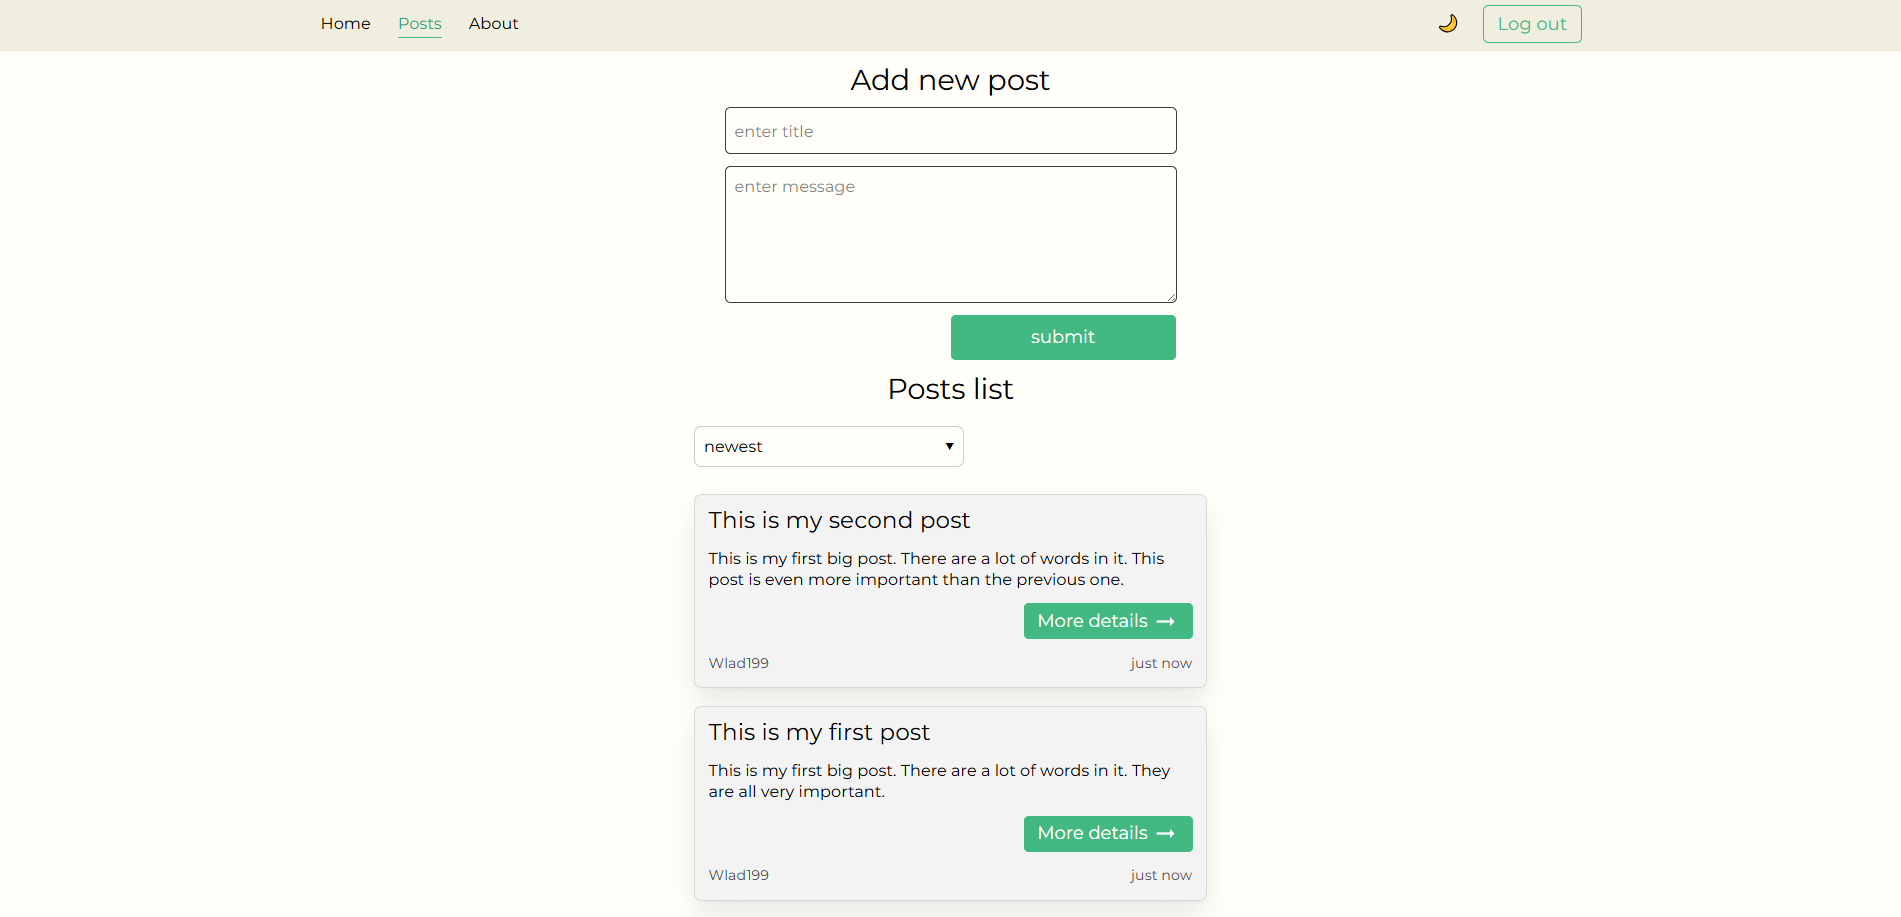Click just now timestamp on first post
1901x917 pixels.
tap(1161, 875)
